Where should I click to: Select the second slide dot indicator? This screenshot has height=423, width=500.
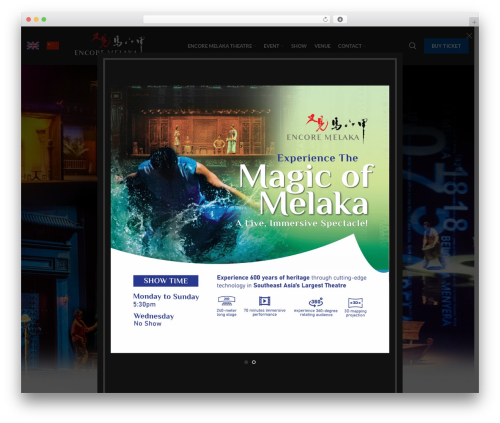(254, 362)
